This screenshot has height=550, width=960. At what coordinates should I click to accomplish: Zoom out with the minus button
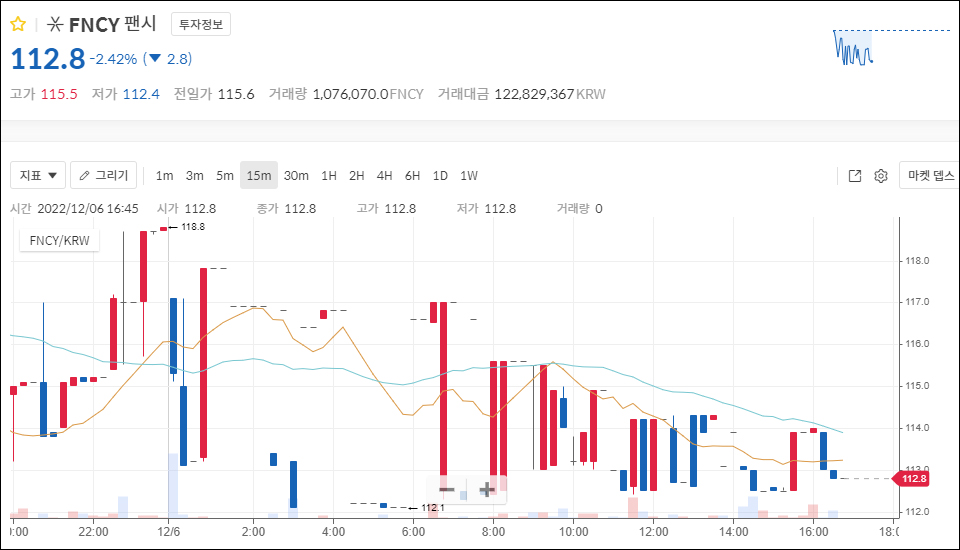pyautogui.click(x=447, y=490)
